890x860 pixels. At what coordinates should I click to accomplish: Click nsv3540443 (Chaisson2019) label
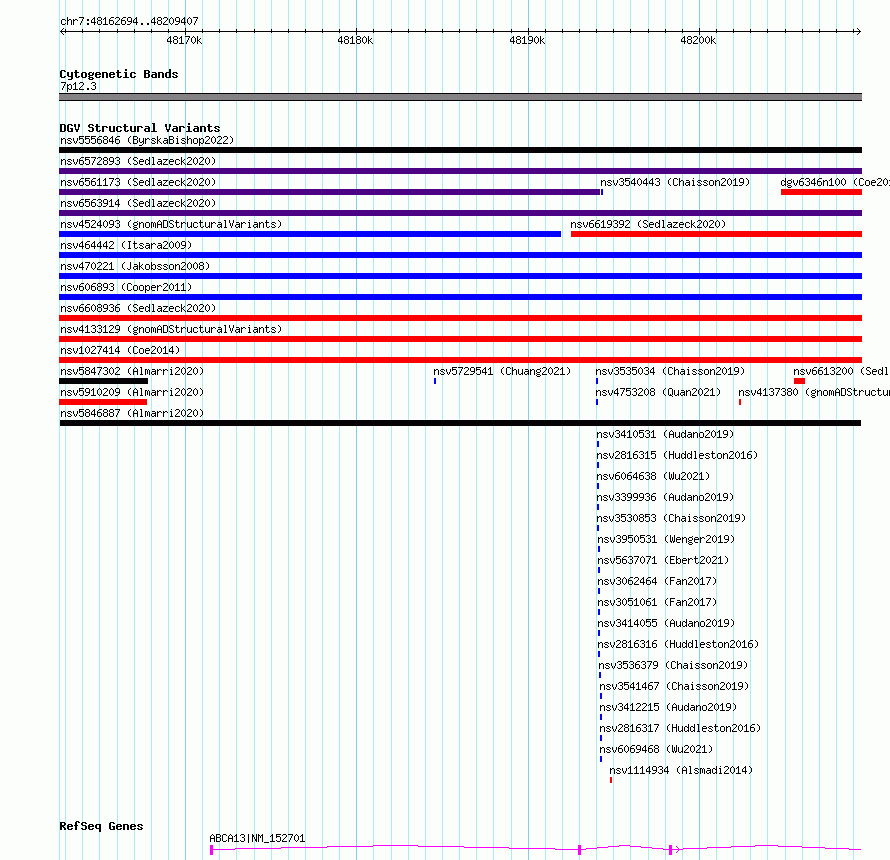click(675, 182)
